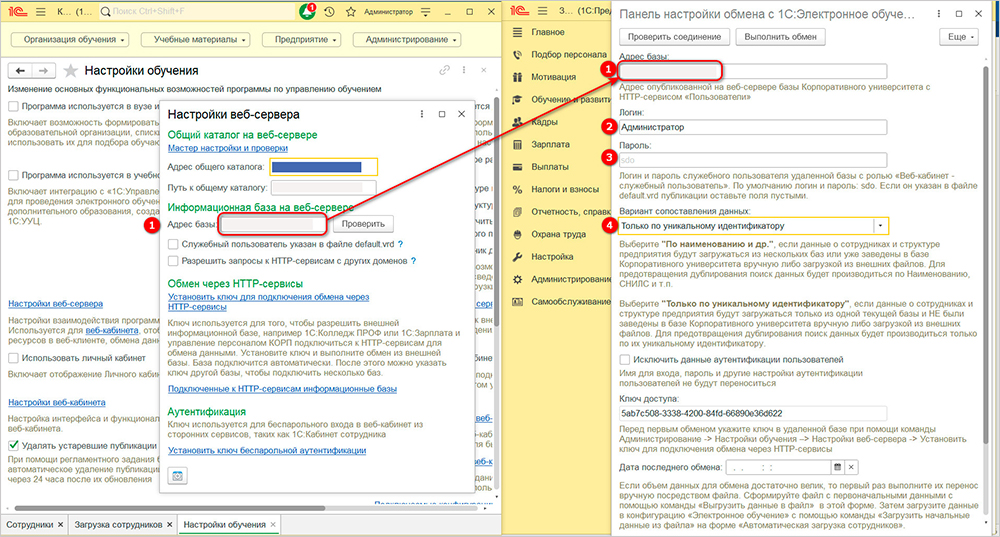
Task: Open Налоги и взносы section
Action: pos(565,189)
